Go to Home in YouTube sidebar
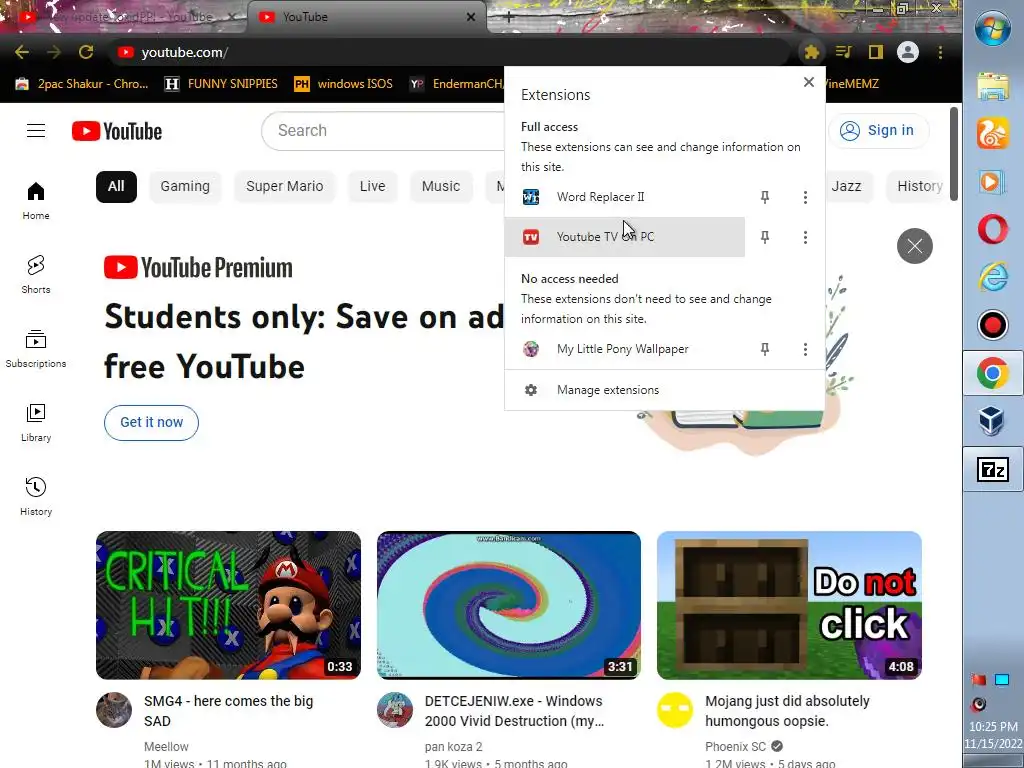 (36, 200)
